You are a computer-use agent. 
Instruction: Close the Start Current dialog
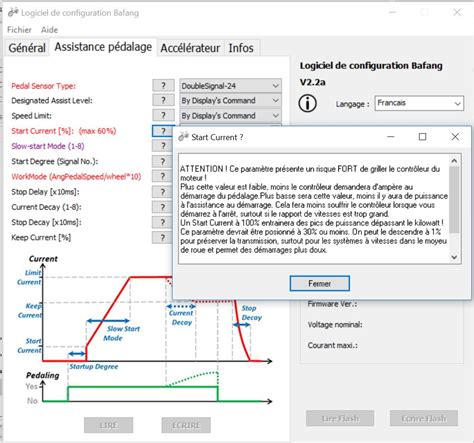point(455,137)
